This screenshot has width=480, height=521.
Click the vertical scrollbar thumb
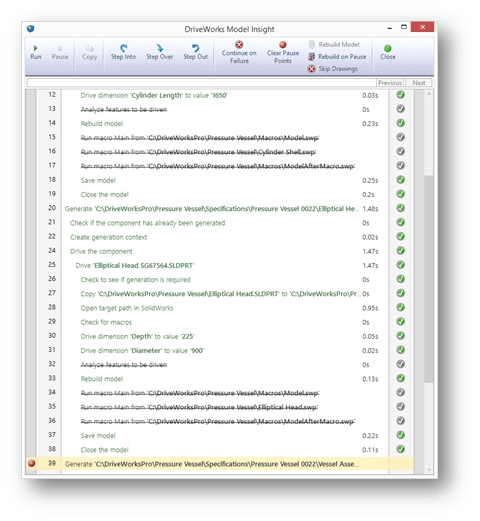coord(429,279)
